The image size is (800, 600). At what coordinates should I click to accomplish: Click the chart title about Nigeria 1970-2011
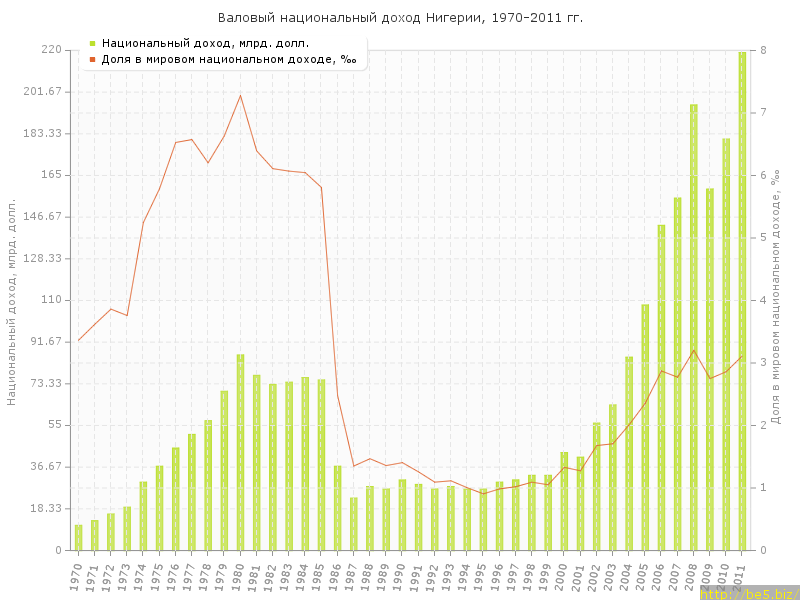point(400,18)
